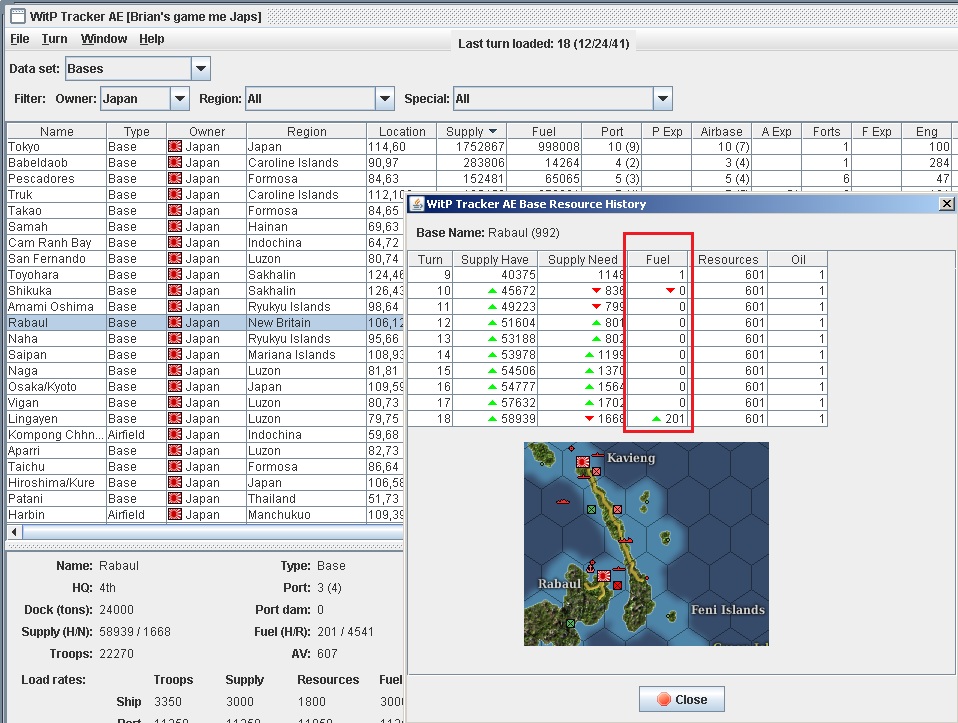Open the Window menu

point(104,39)
